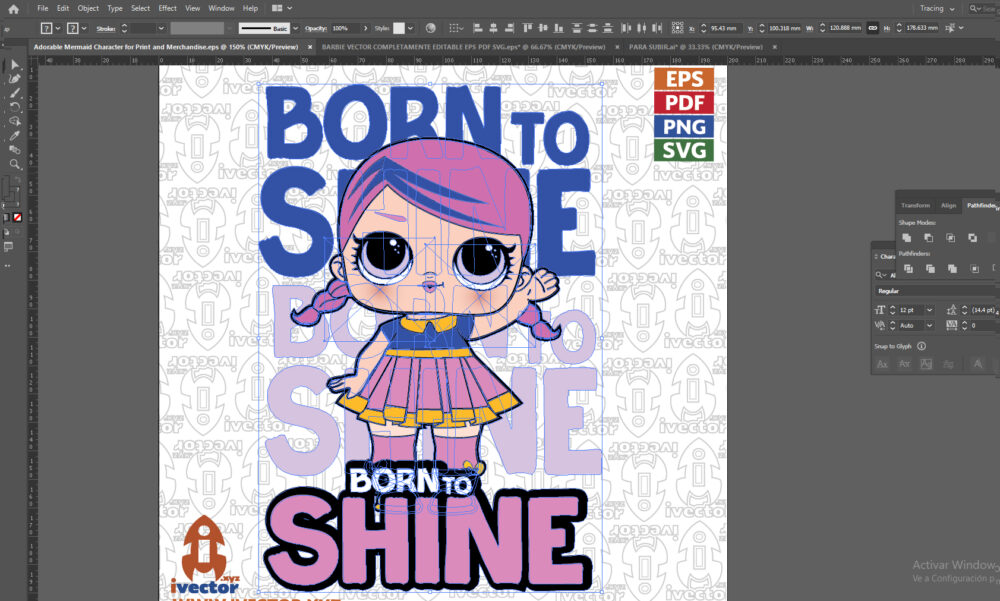Open the File menu
This screenshot has height=601, width=1000.
click(x=43, y=8)
